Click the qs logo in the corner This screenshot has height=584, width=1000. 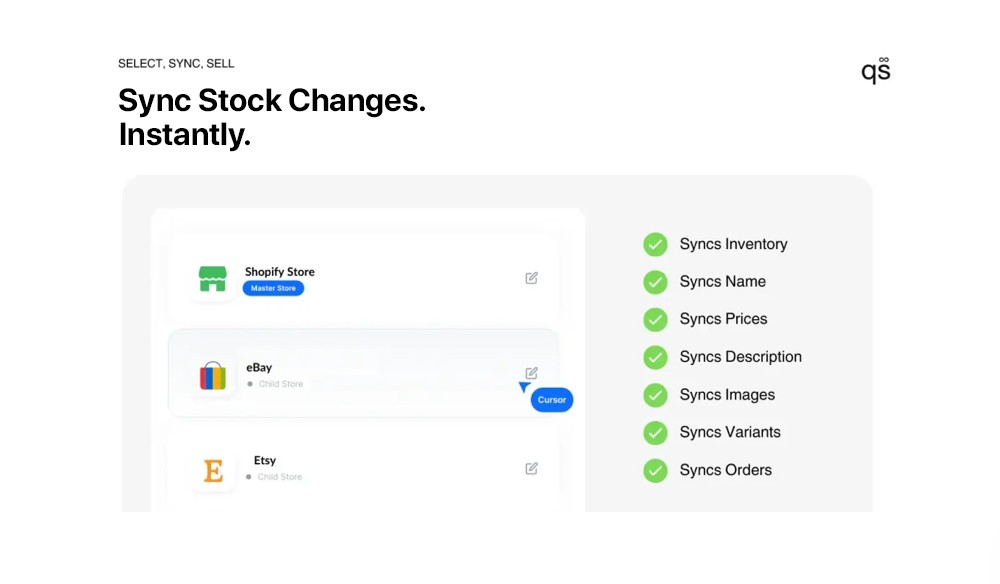click(875, 69)
